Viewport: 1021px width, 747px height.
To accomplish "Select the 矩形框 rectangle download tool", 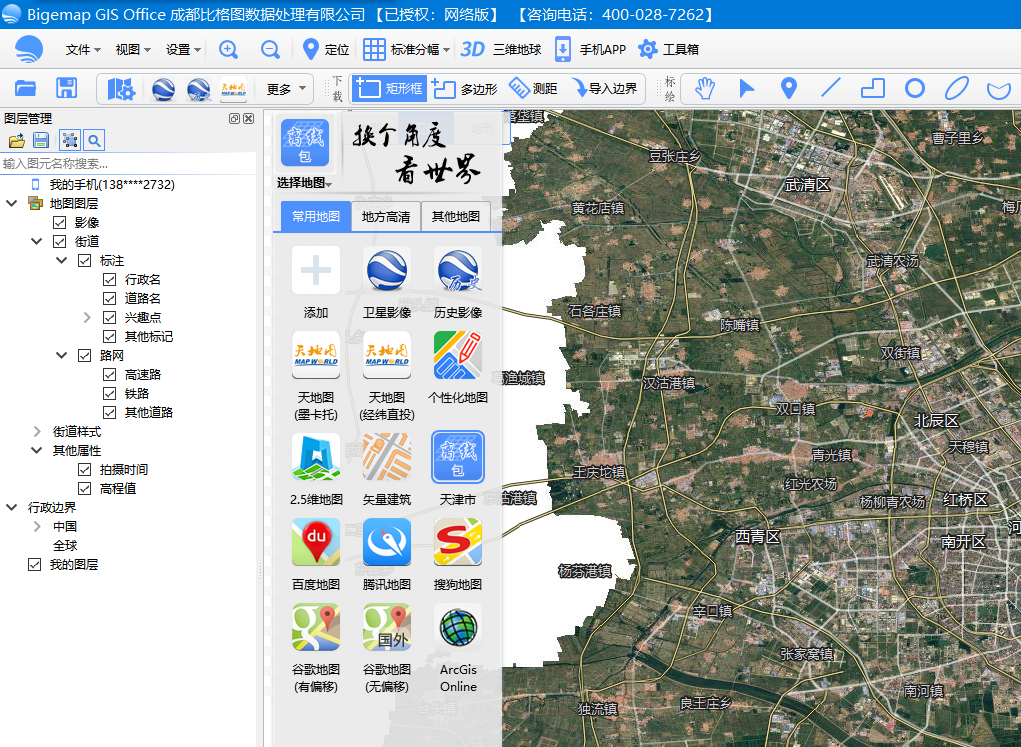I will pyautogui.click(x=389, y=89).
